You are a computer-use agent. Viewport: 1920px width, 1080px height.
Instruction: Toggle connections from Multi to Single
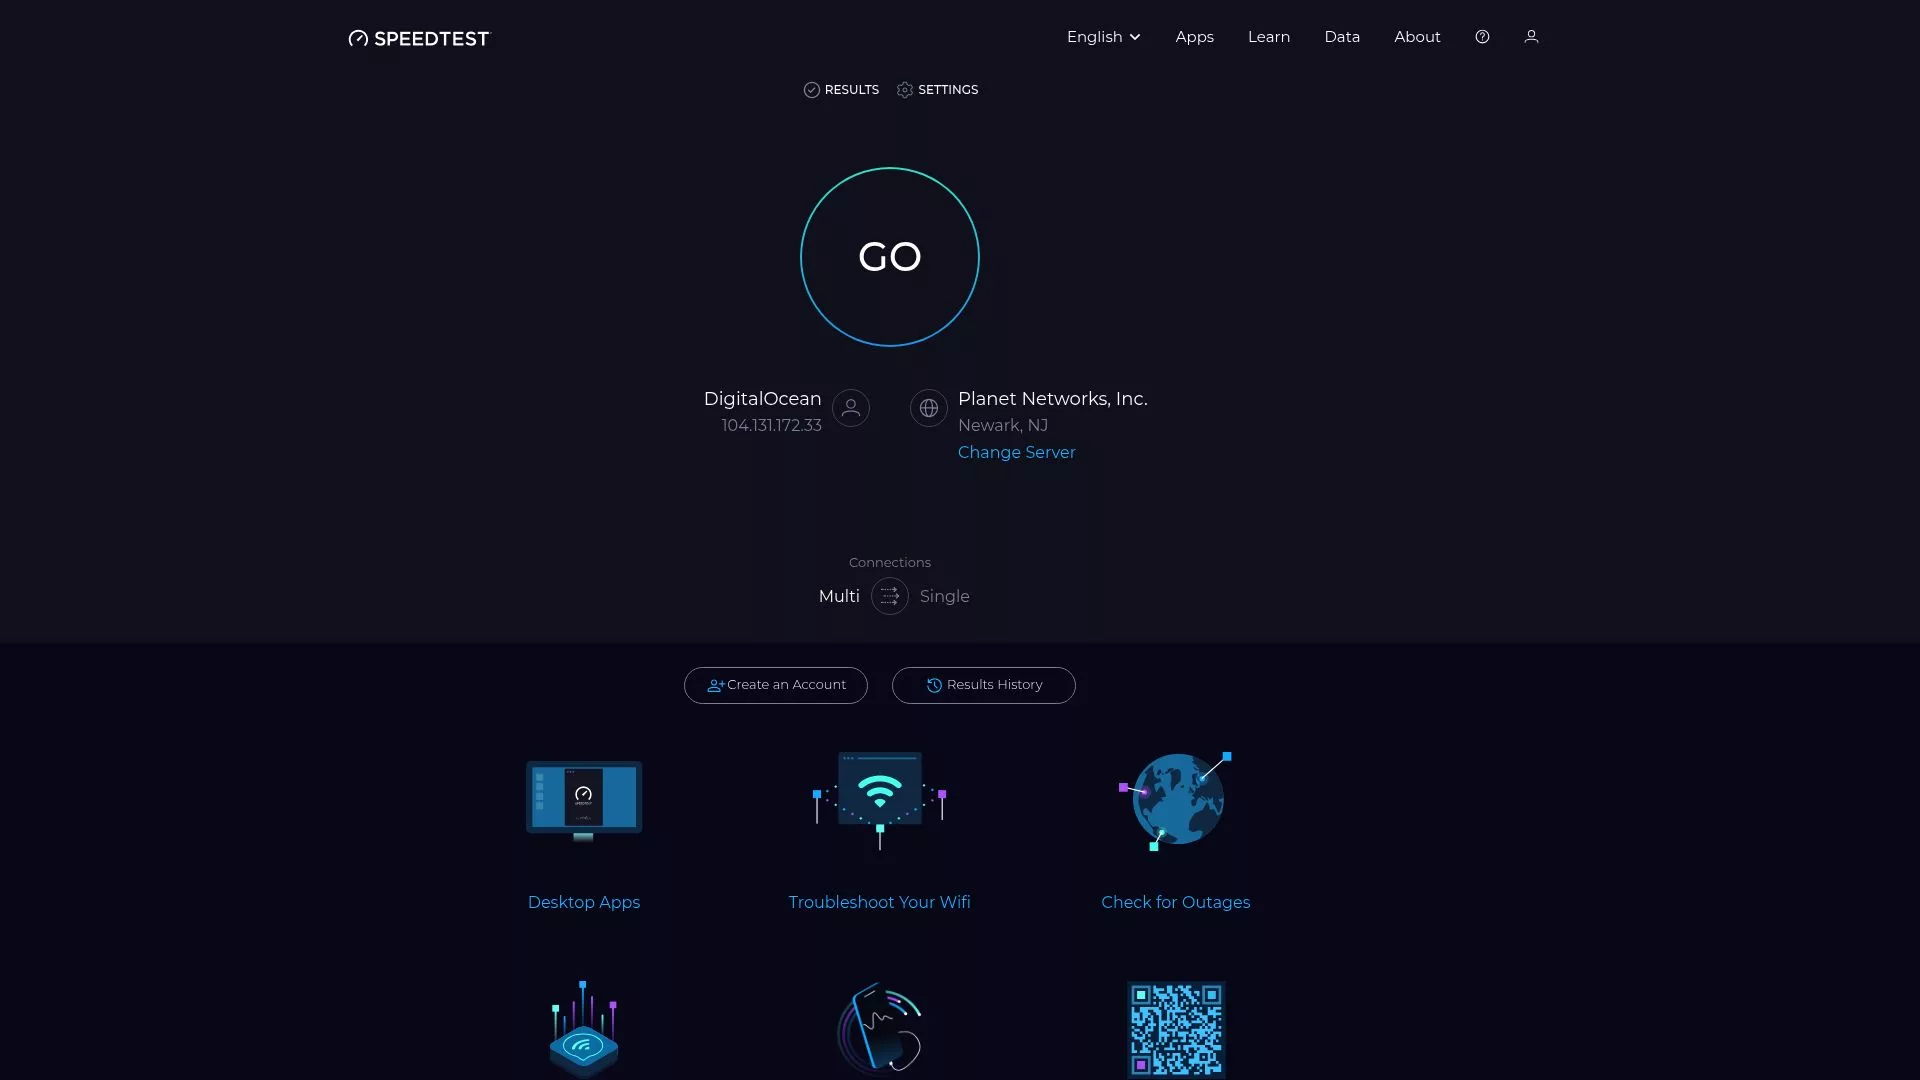pos(889,596)
